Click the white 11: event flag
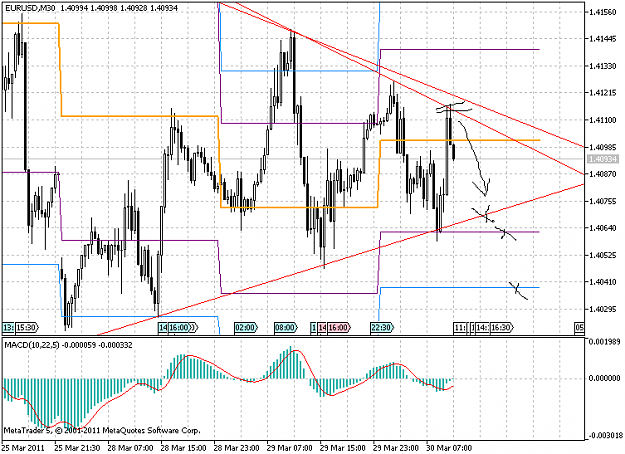 point(460,328)
